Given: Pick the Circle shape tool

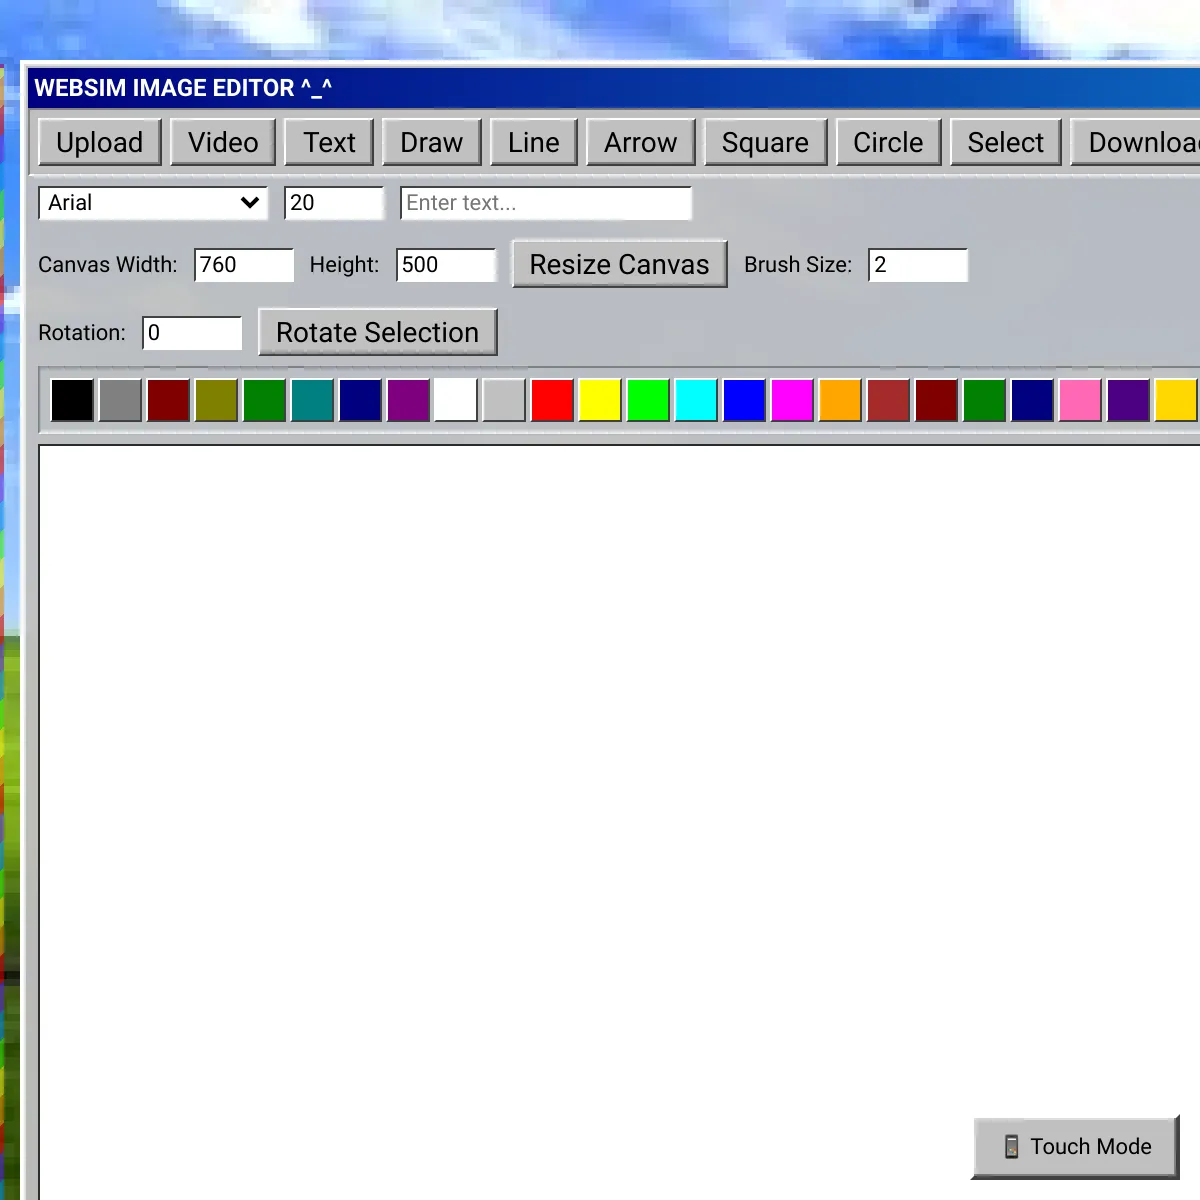Looking at the screenshot, I should pyautogui.click(x=887, y=141).
